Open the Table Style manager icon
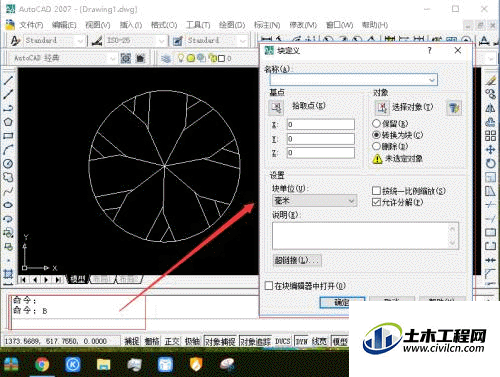This screenshot has width=500, height=377. (178, 41)
